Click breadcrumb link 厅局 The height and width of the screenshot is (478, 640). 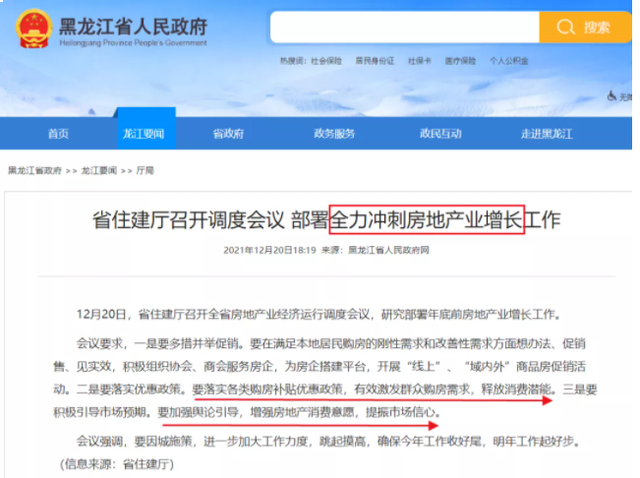click(x=145, y=170)
